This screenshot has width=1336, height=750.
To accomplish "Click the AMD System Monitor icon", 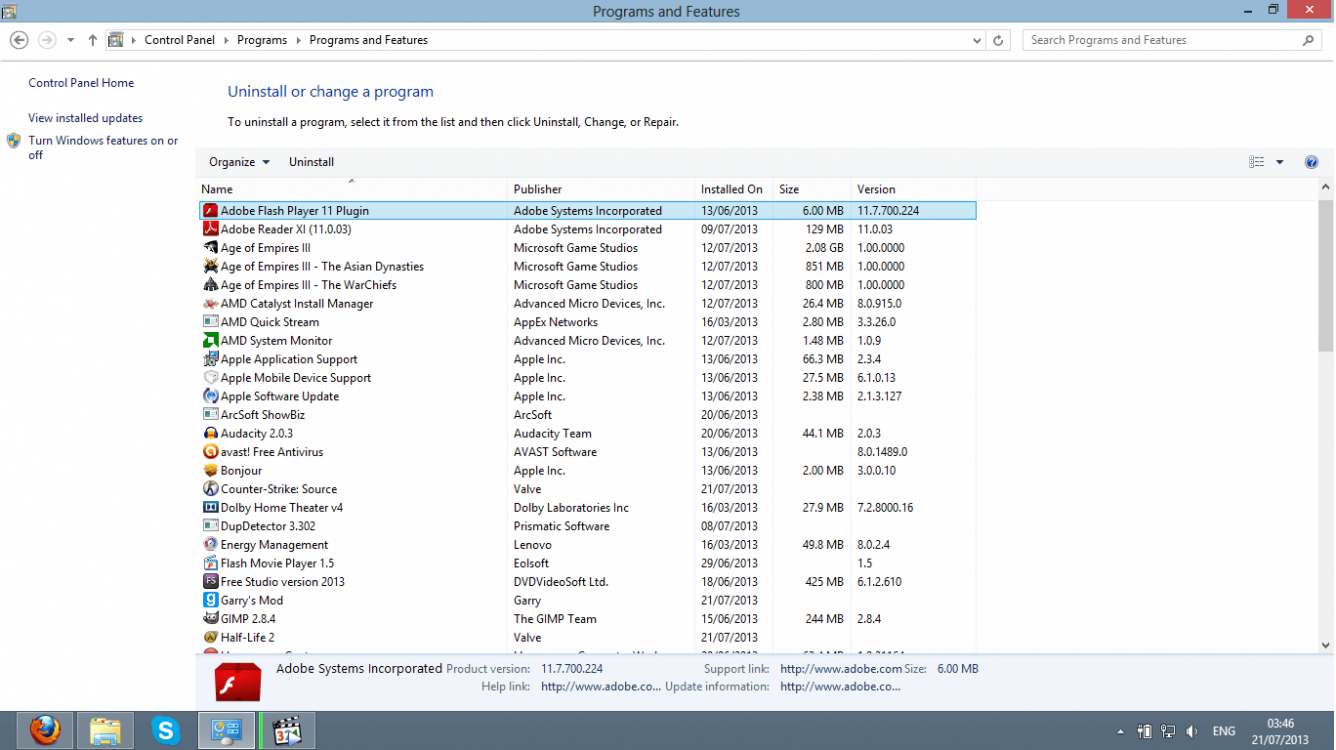I will [x=210, y=341].
